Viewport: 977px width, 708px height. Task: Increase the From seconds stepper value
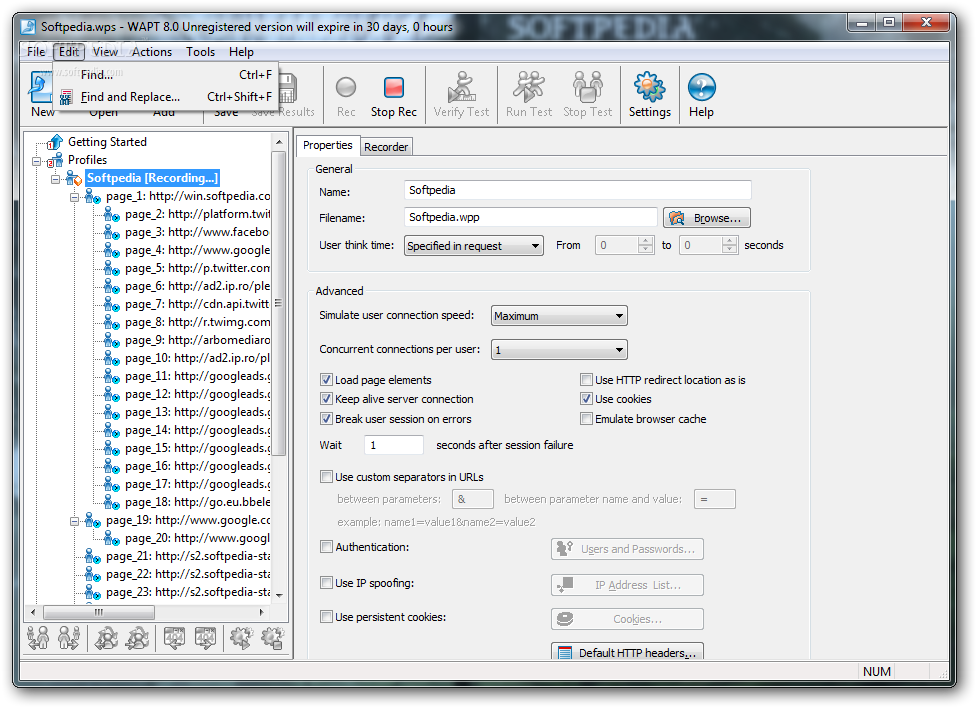coord(646,241)
